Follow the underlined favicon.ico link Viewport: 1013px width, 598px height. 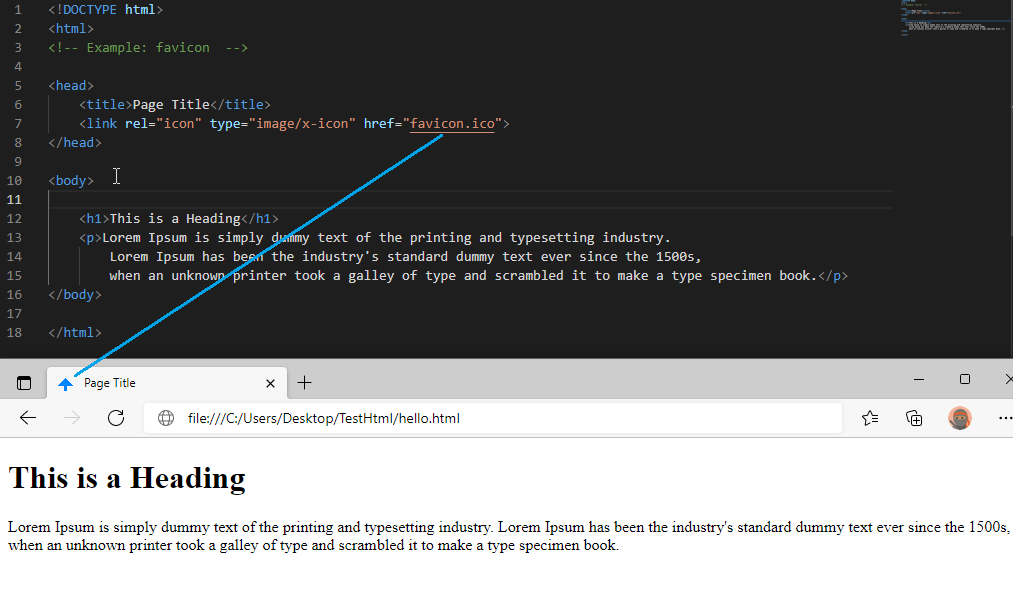point(452,123)
